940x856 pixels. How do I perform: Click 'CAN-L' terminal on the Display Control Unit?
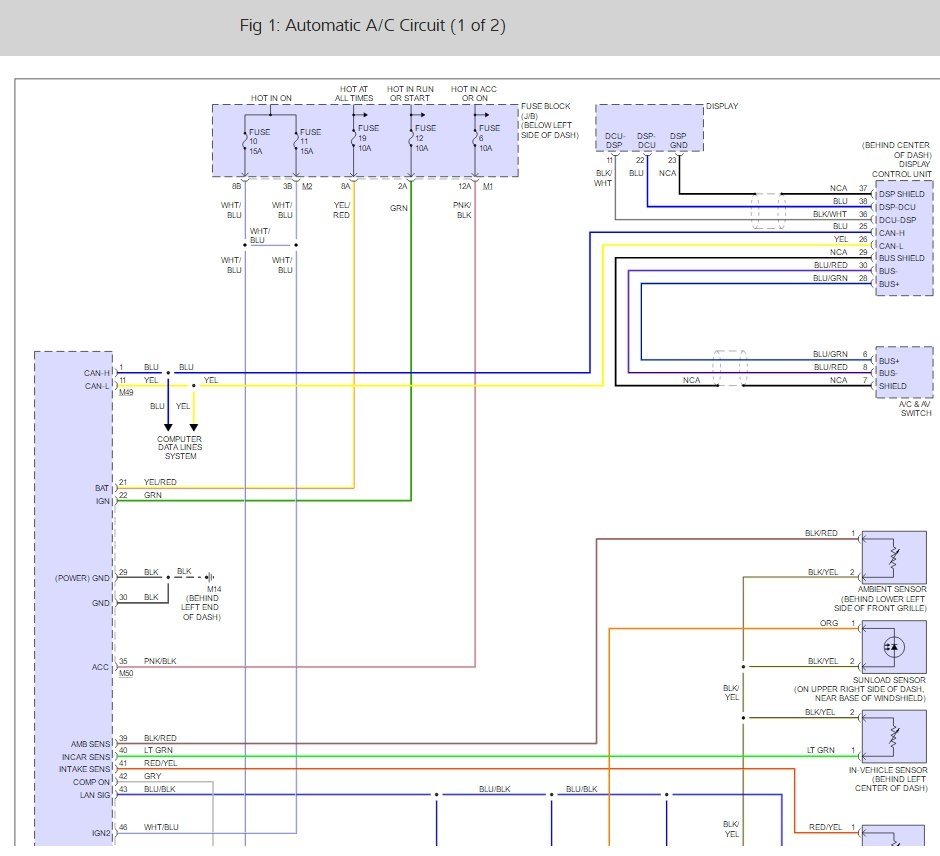pos(891,246)
